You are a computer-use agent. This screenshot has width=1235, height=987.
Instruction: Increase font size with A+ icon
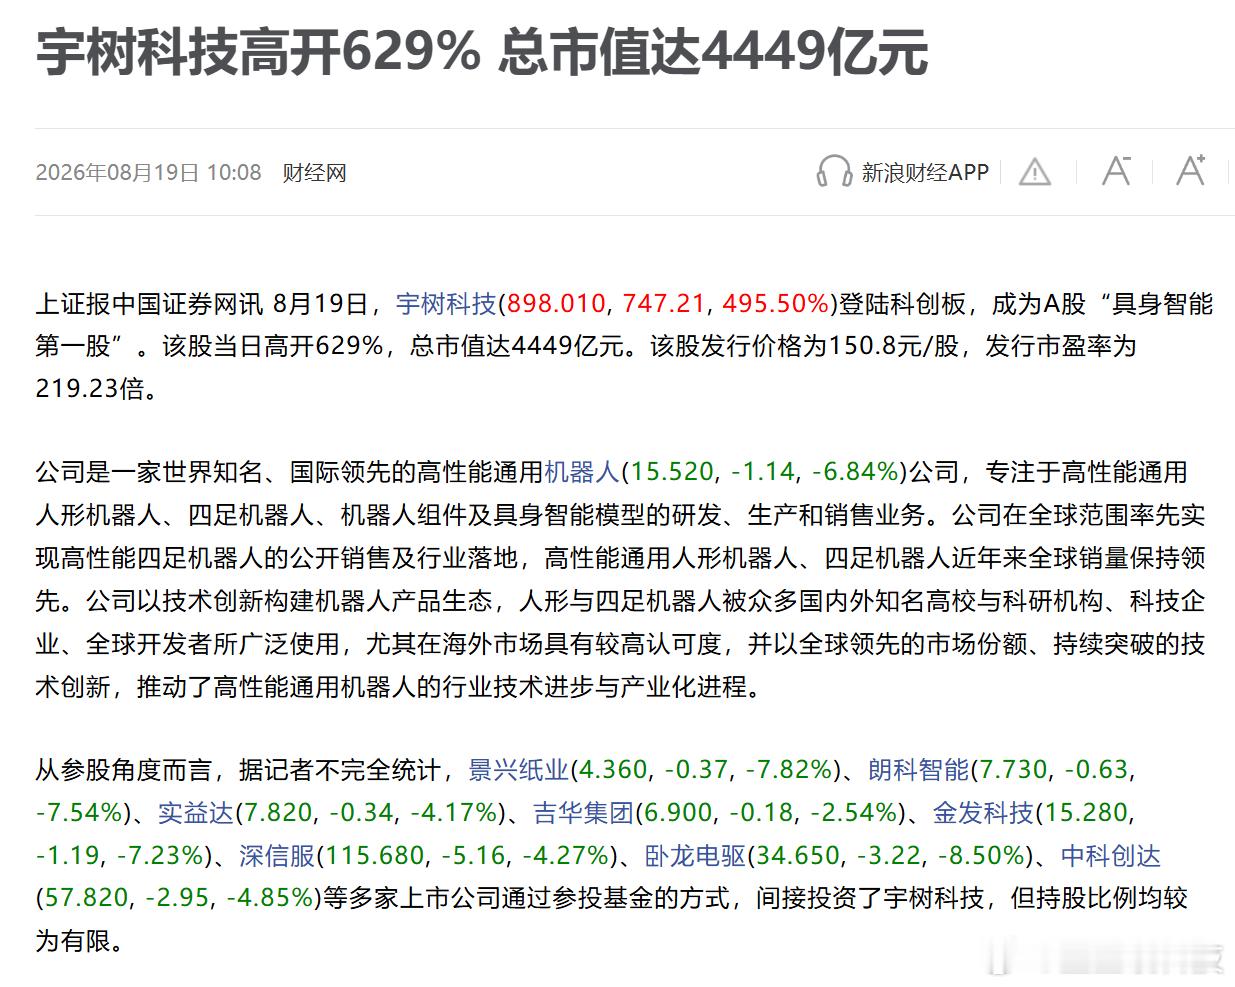1191,171
